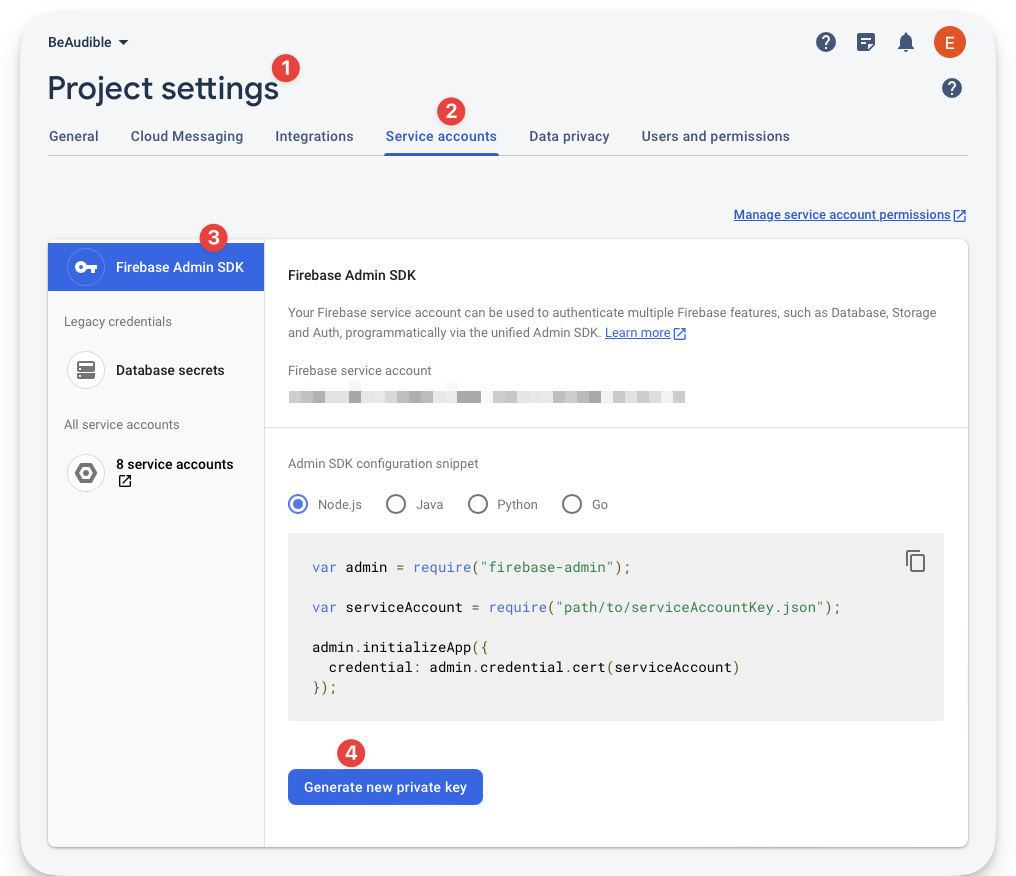Copy the Admin SDK code snippet
The height and width of the screenshot is (876, 1016).
(915, 561)
